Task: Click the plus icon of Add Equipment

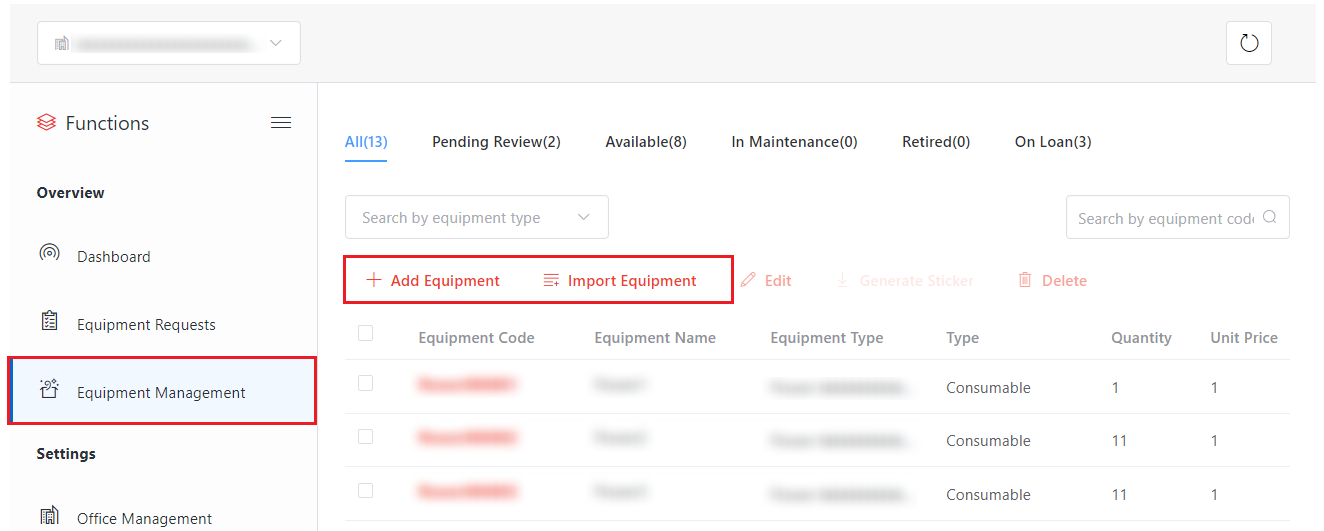Action: click(373, 280)
